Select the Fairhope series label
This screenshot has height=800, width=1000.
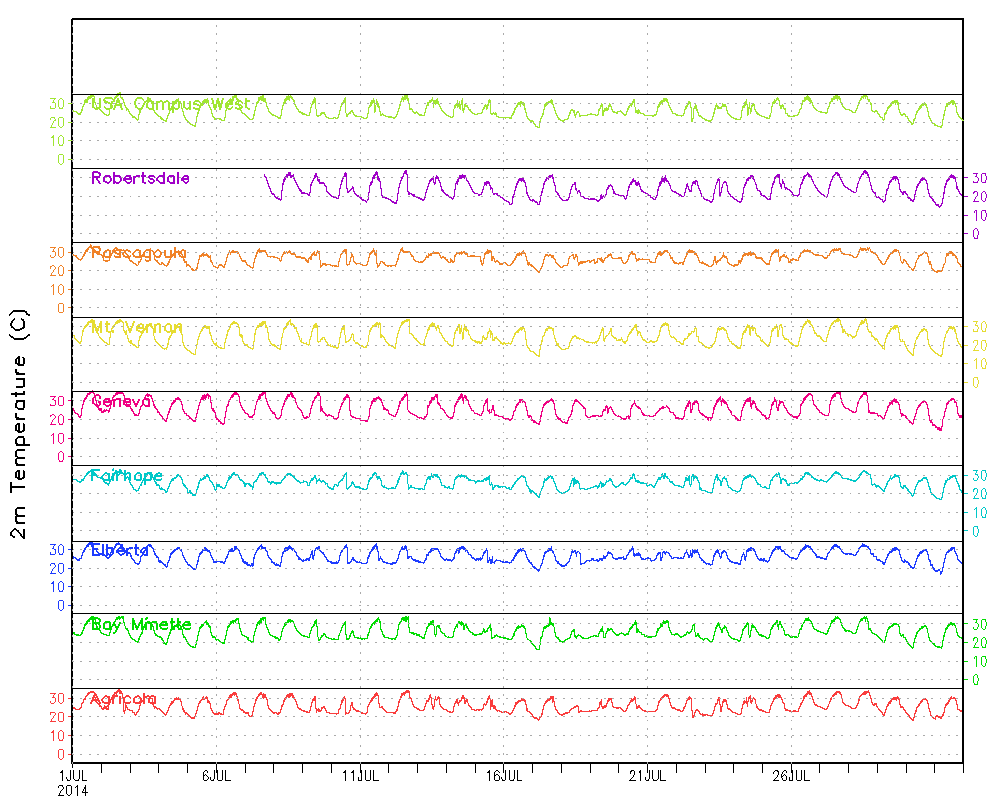126,476
